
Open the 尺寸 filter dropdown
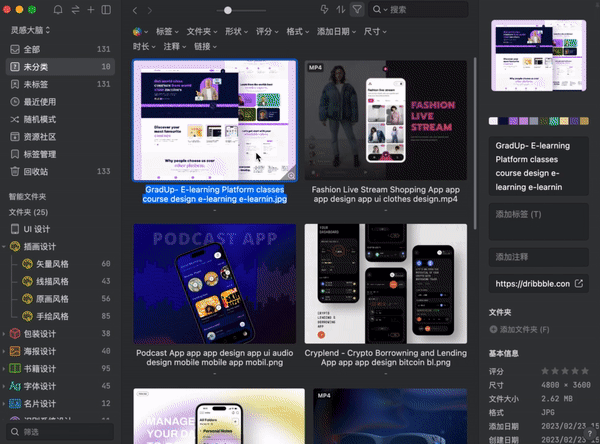coord(375,32)
